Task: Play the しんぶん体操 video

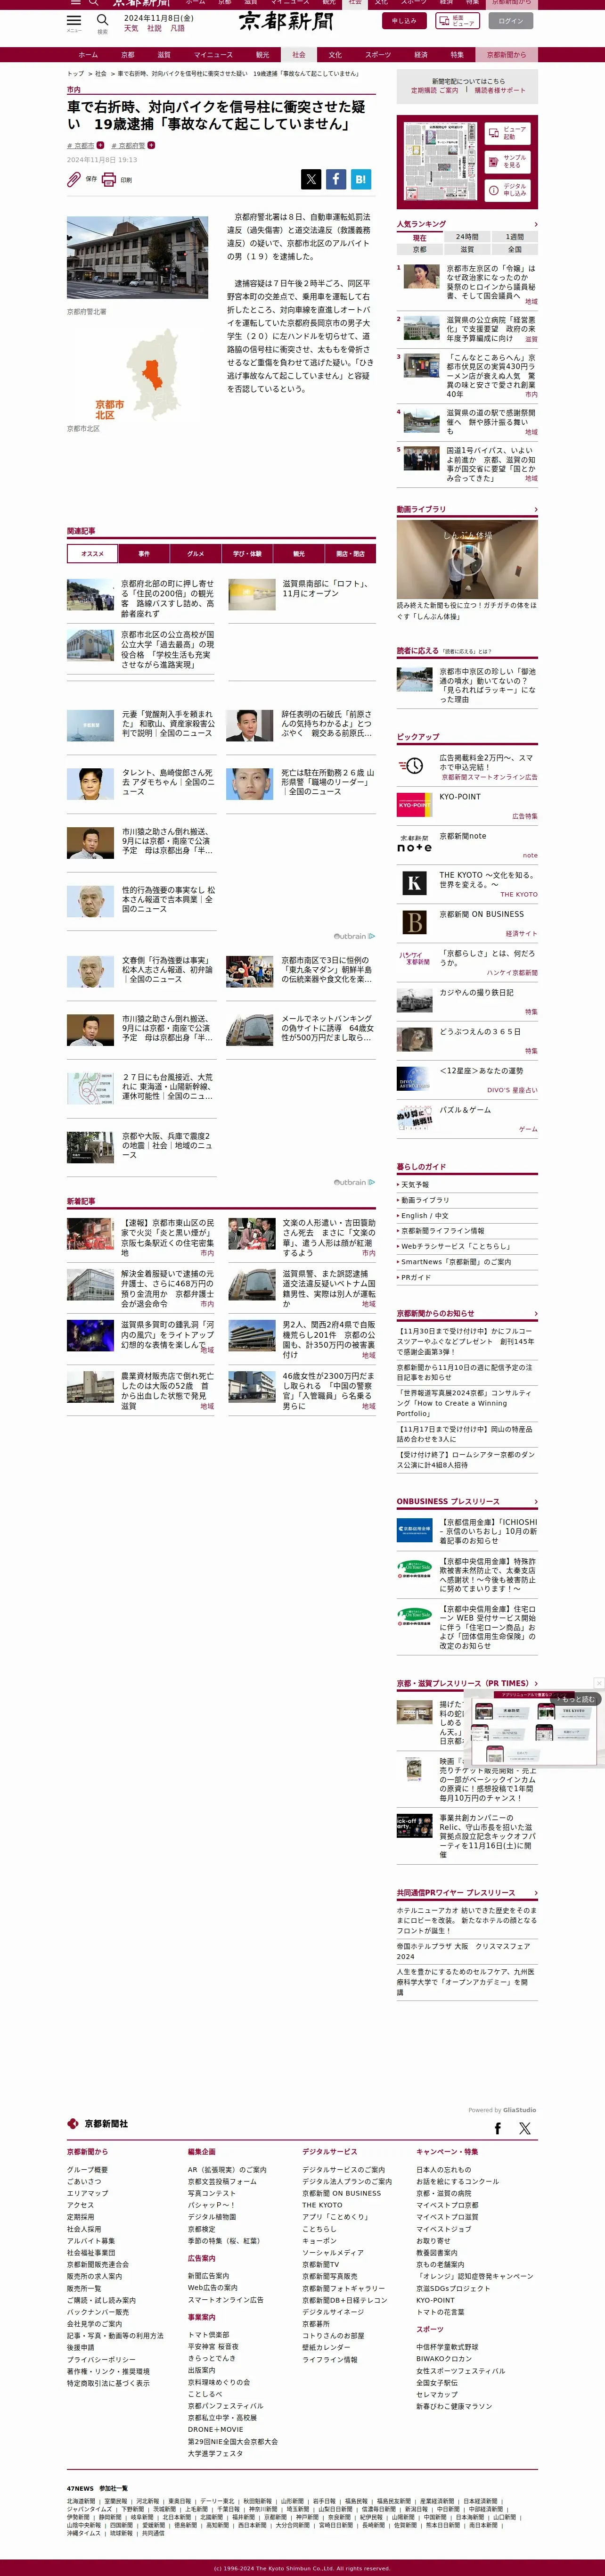Action: pyautogui.click(x=467, y=560)
